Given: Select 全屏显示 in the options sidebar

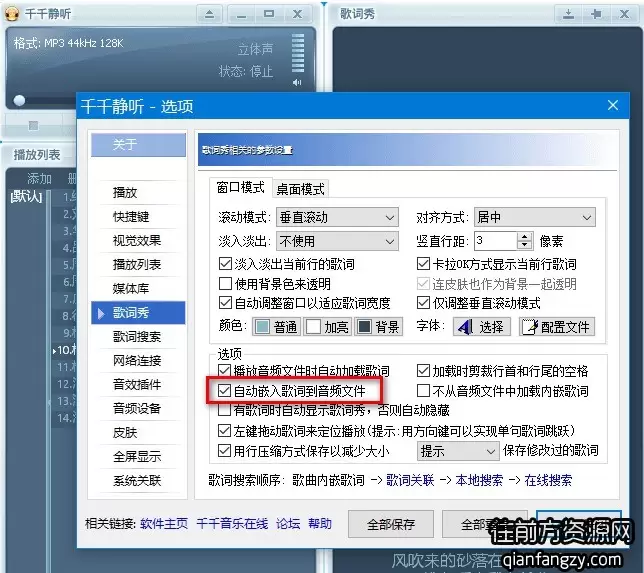Looking at the screenshot, I should point(138,456).
